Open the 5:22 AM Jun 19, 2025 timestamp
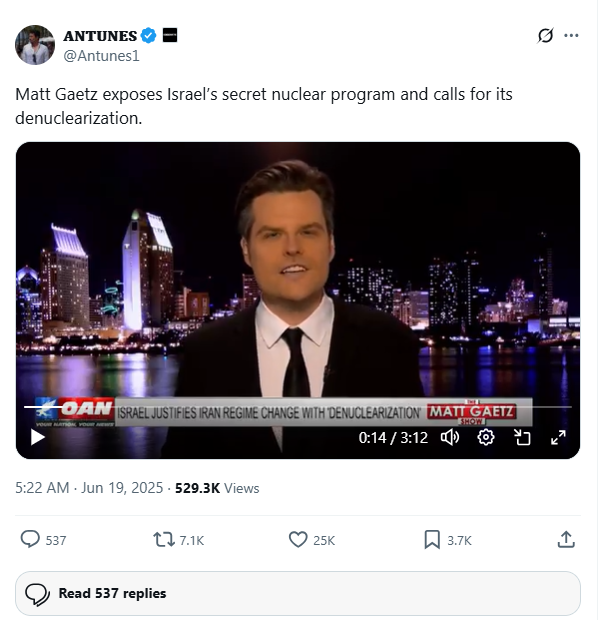The height and width of the screenshot is (620, 602). pyautogui.click(x=89, y=488)
